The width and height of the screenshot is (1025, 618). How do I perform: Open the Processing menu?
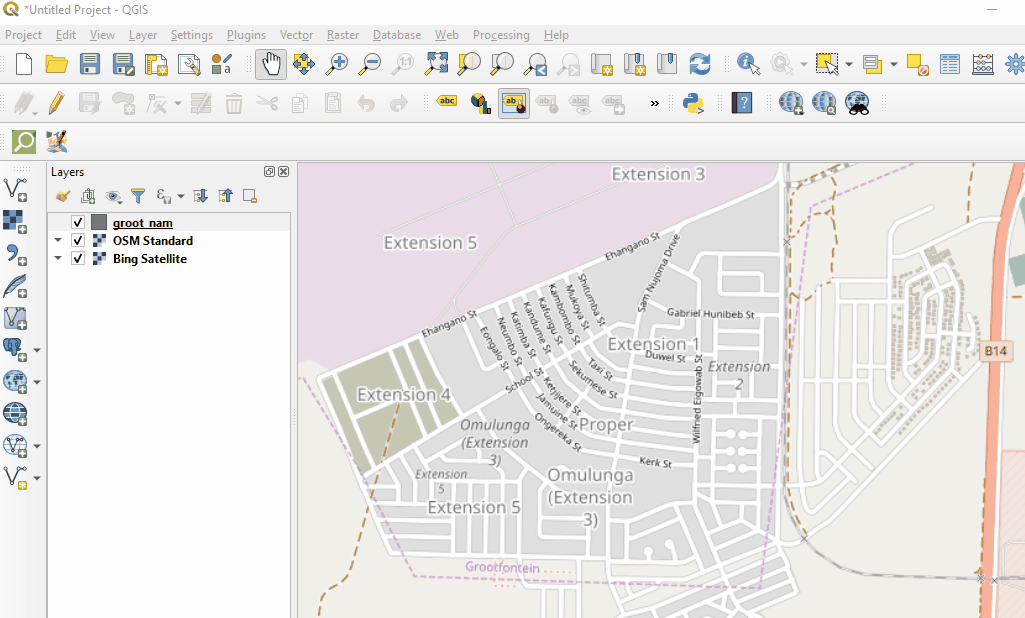(x=501, y=35)
